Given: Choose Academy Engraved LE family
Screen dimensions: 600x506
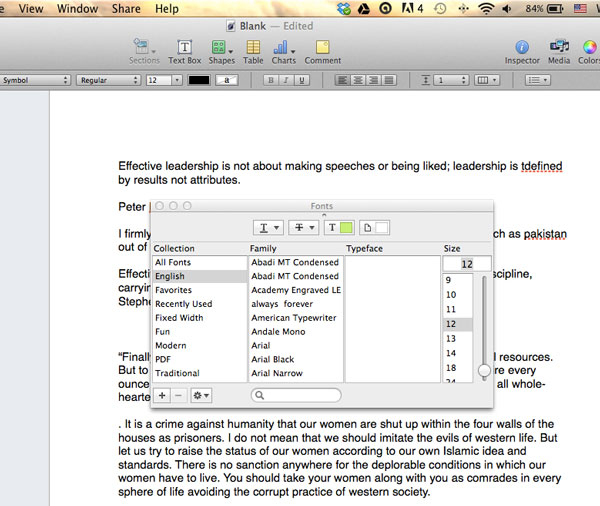Looking at the screenshot, I should point(296,290).
